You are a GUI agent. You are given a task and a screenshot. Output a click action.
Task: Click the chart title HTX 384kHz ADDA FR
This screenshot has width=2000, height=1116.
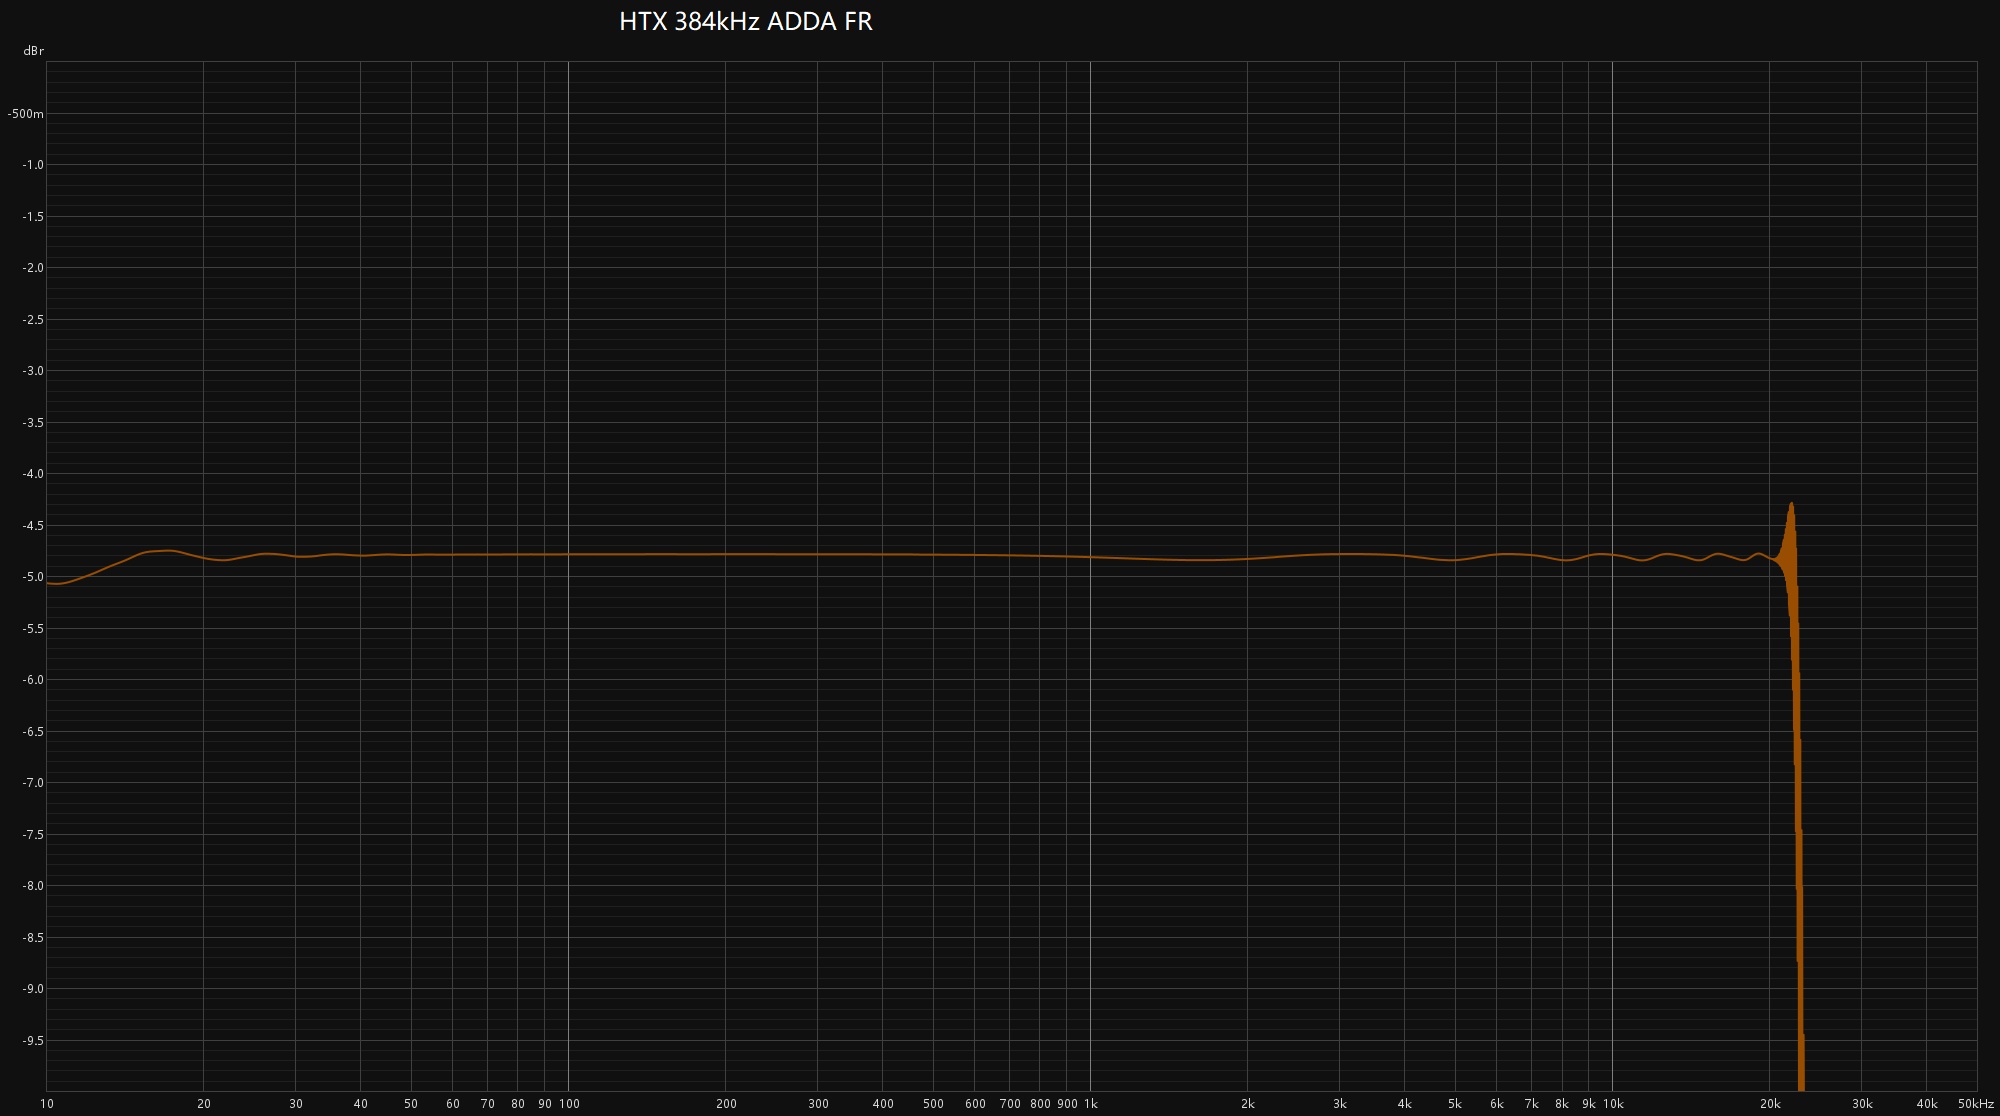tap(746, 22)
